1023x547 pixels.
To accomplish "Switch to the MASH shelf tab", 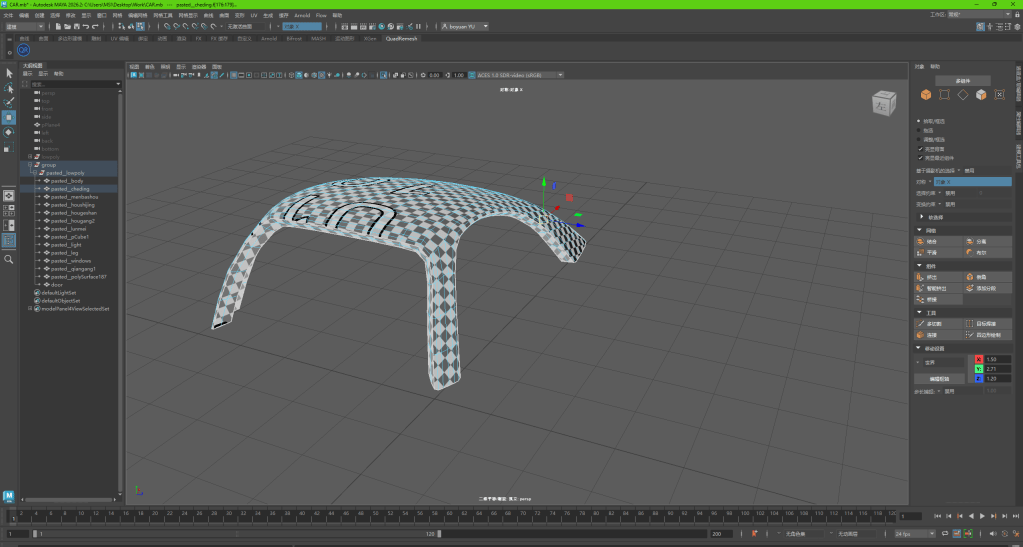I will pos(318,38).
